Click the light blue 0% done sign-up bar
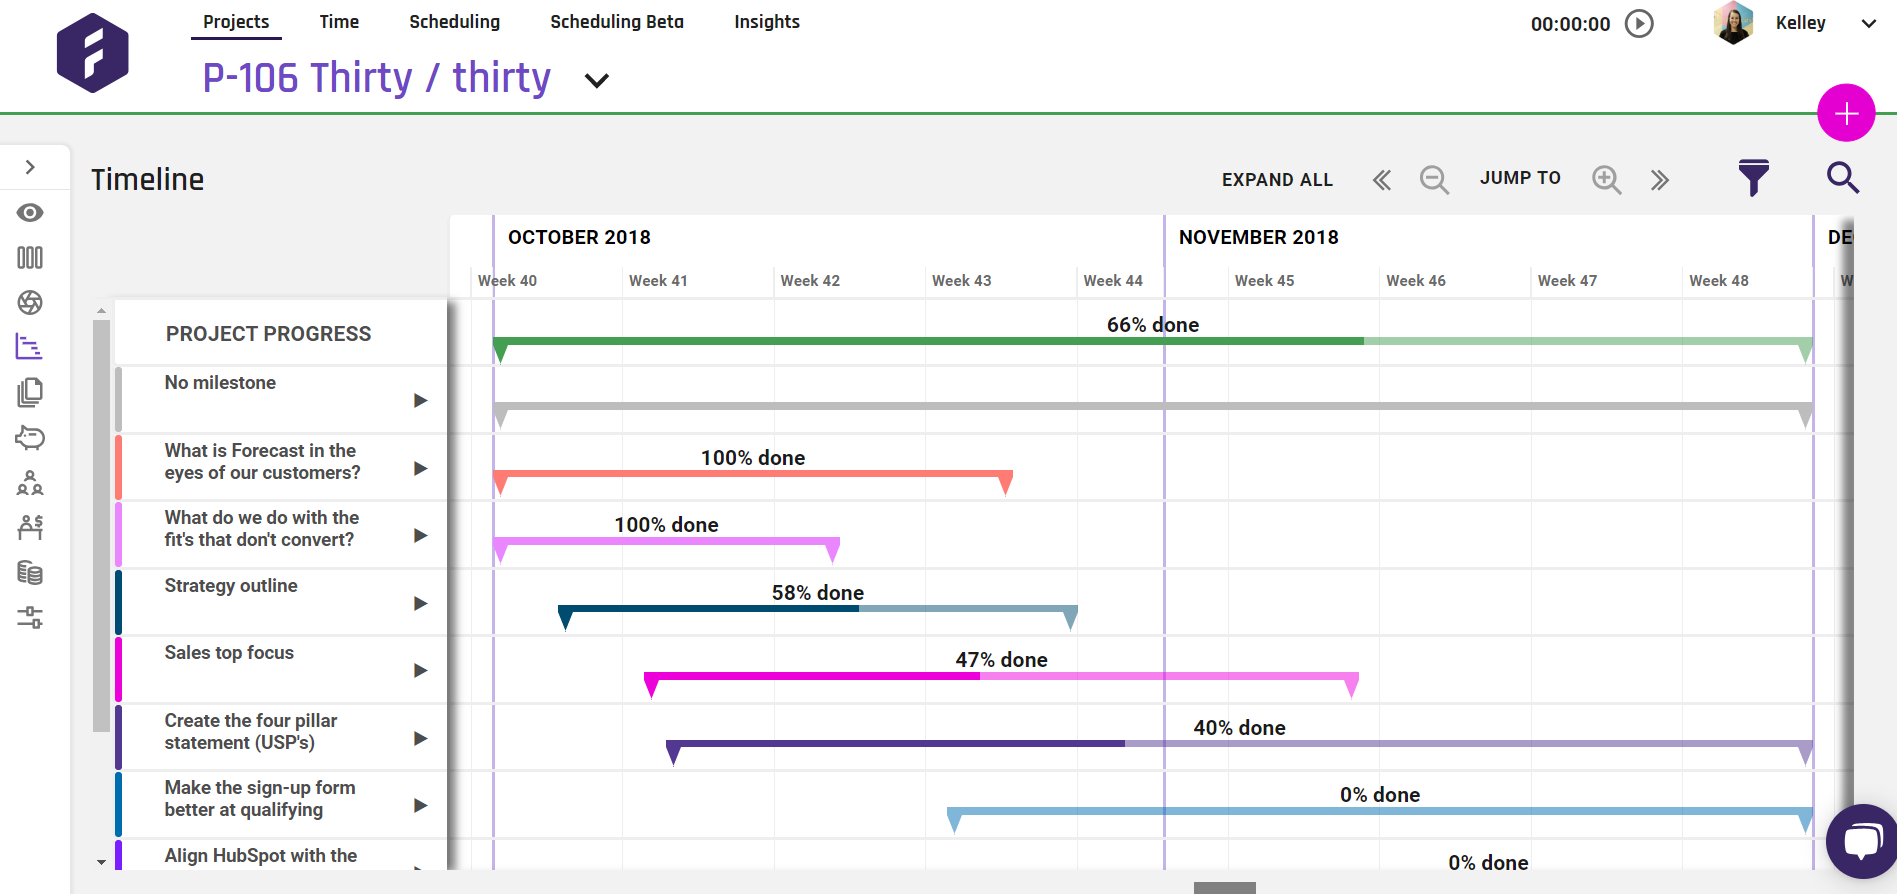Image resolution: width=1897 pixels, height=894 pixels. click(x=1380, y=811)
